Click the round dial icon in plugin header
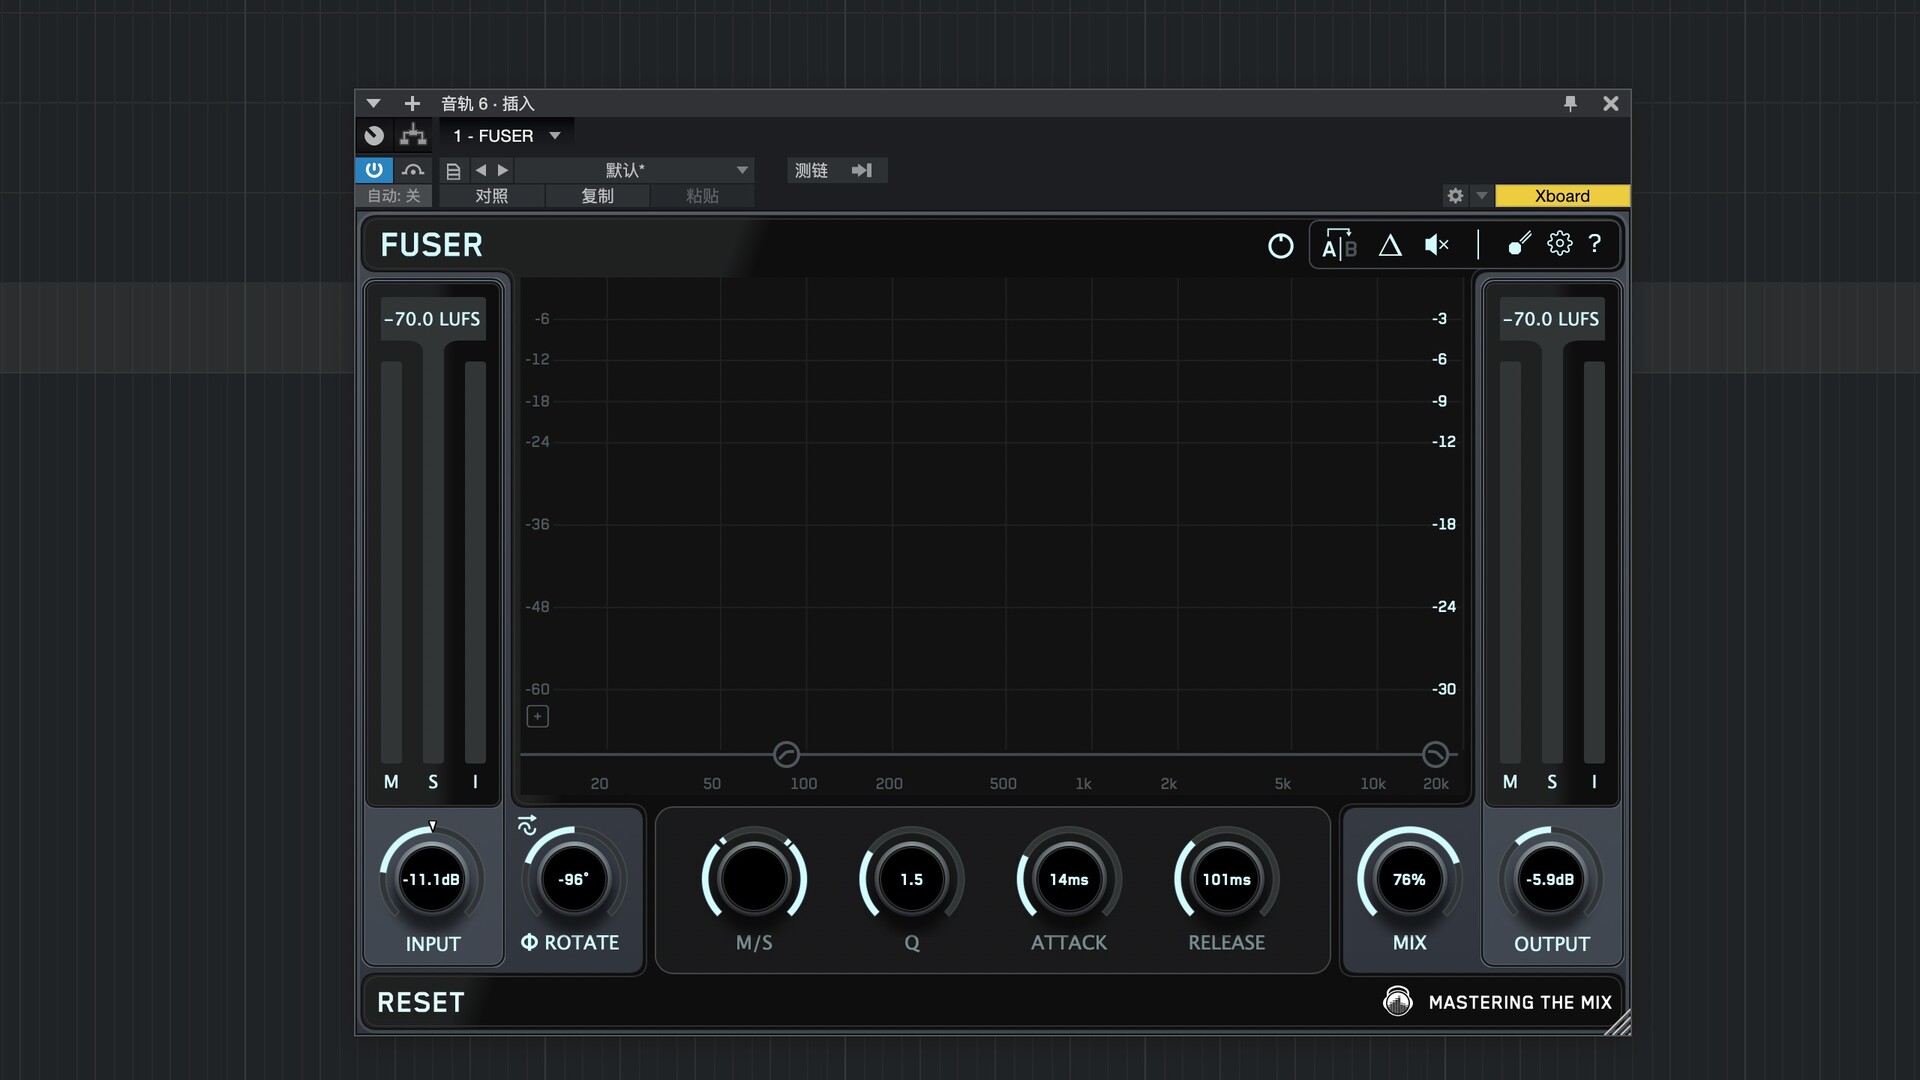Image resolution: width=1920 pixels, height=1080 pixels. (x=374, y=135)
